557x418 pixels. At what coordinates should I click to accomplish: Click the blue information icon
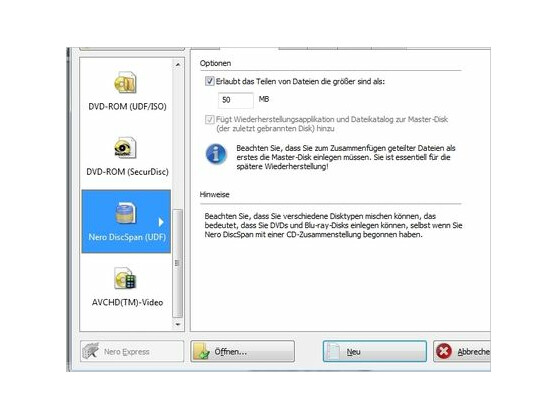(x=216, y=154)
